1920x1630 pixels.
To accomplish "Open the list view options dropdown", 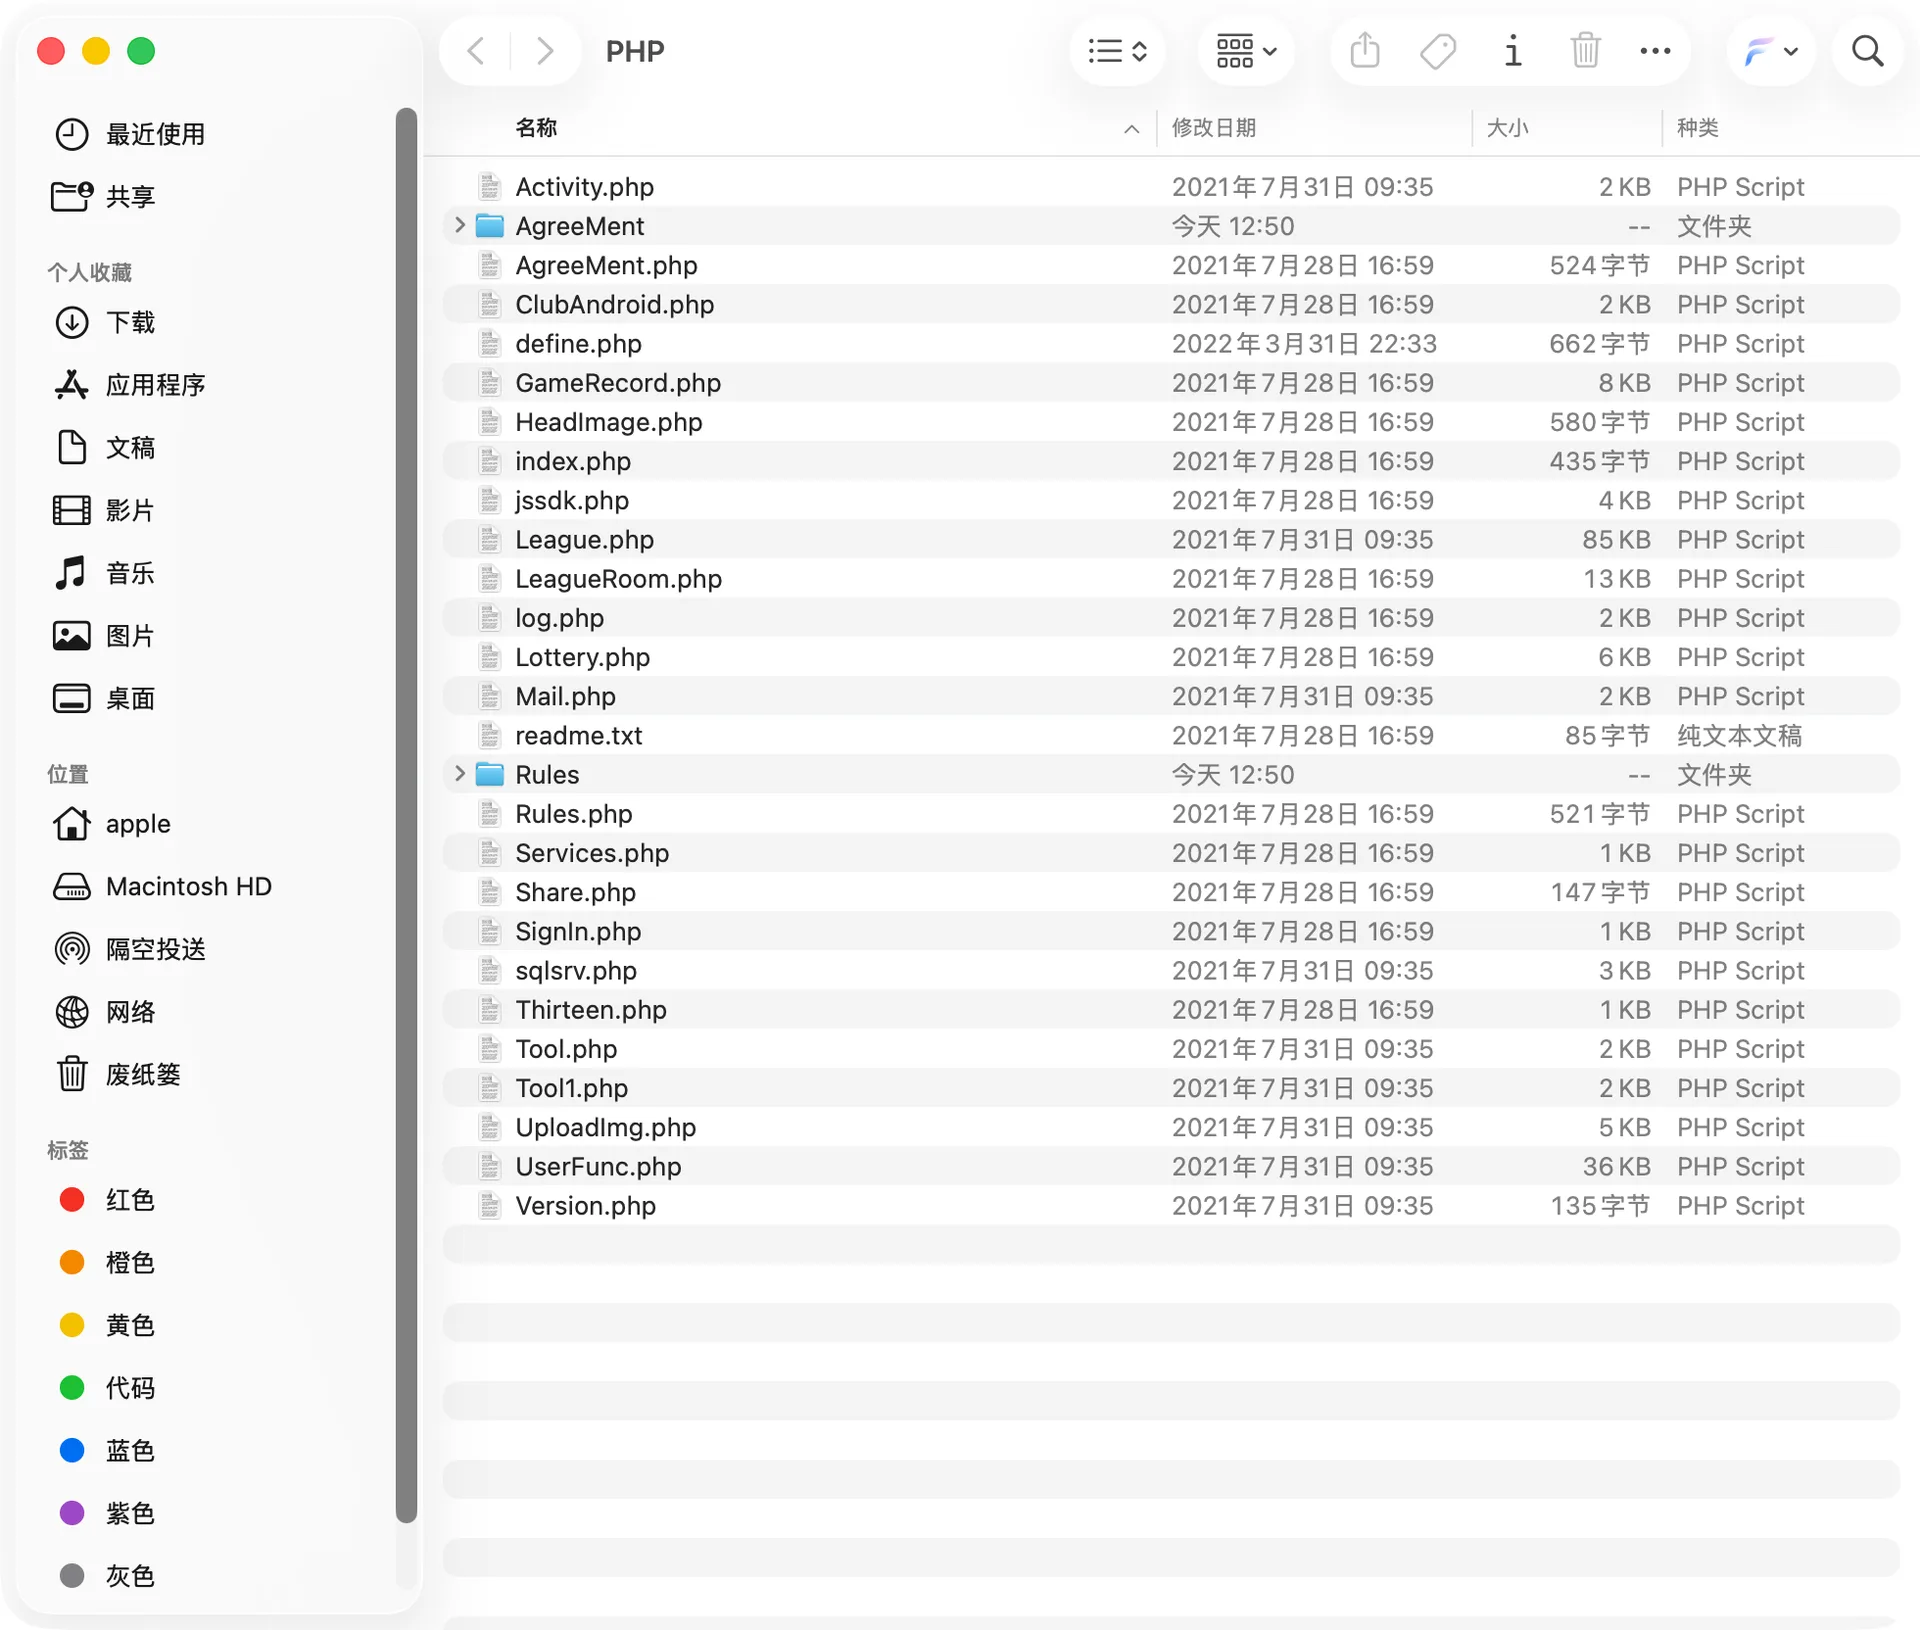I will 1117,51.
